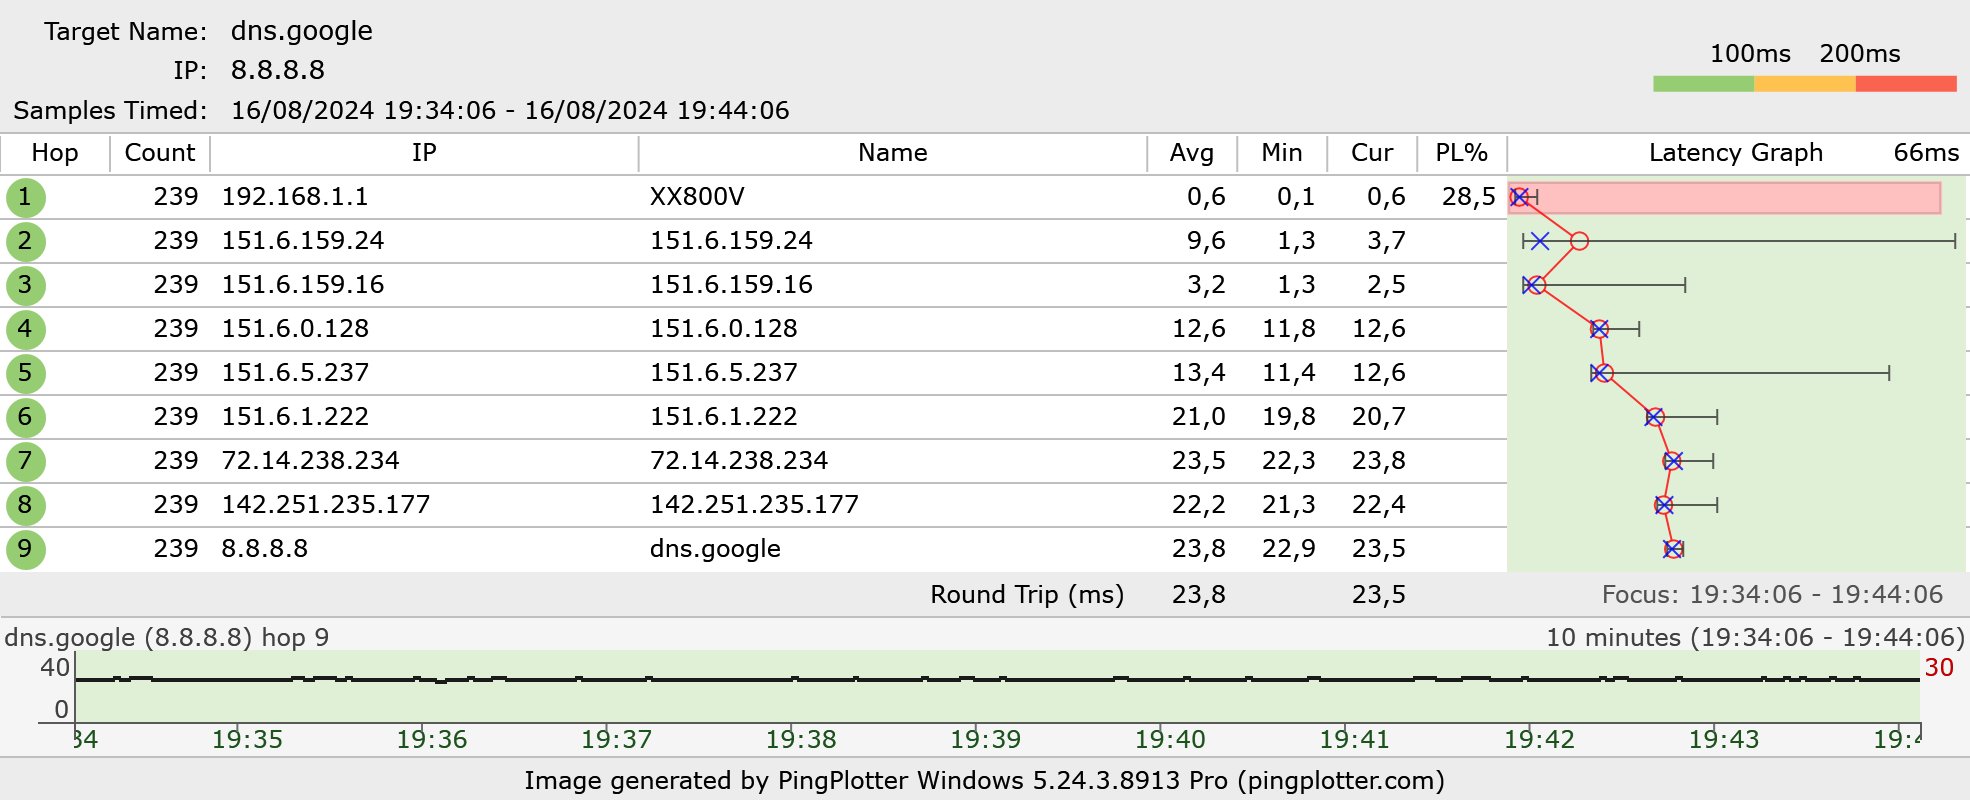1970x800 pixels.
Task: Click the red 200ms legend color bar
Action: coord(1905,84)
